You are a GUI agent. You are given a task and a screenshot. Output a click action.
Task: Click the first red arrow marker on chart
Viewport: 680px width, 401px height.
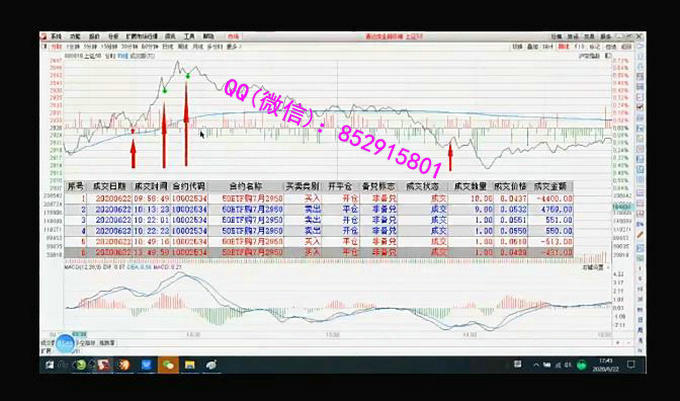(x=132, y=152)
